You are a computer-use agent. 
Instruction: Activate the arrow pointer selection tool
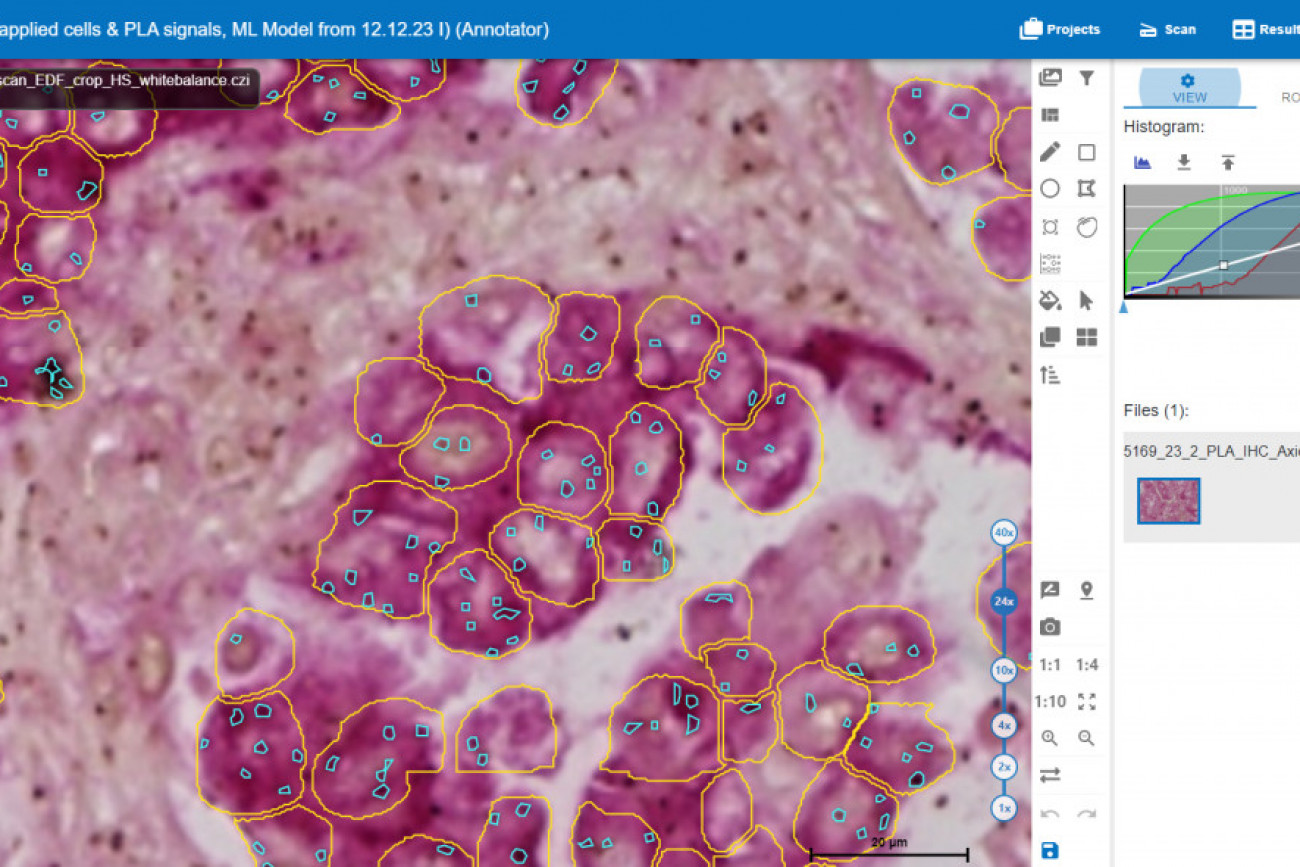coord(1087,300)
